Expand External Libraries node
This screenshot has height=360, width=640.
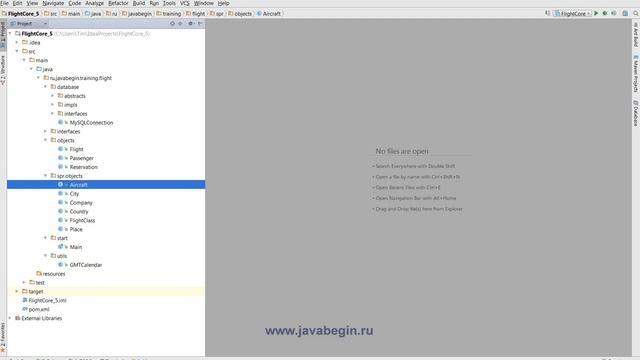[x=10, y=318]
